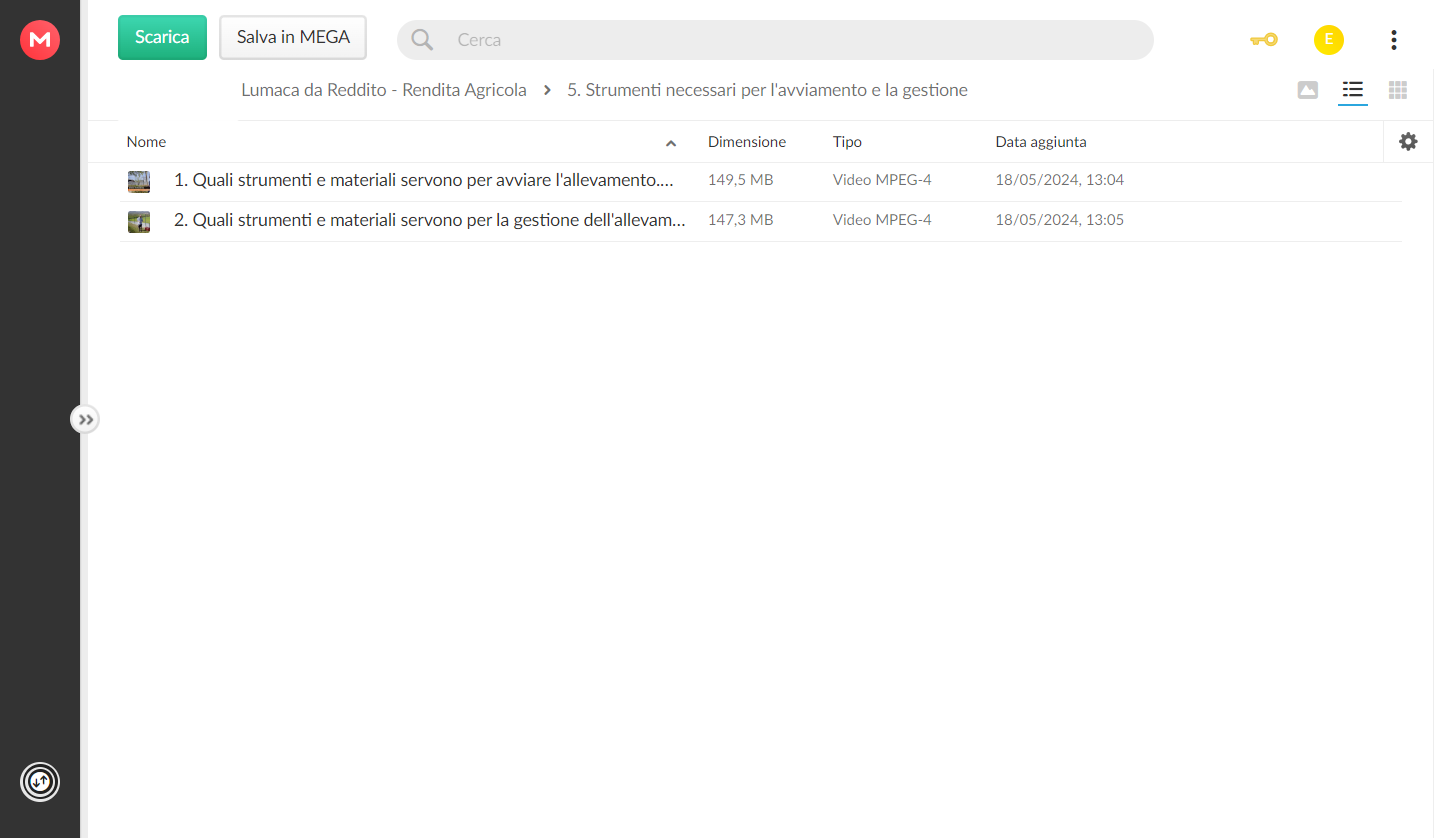Viewport: 1434px width, 838px height.
Task: Sort files by Tipo column header
Action: 847,142
